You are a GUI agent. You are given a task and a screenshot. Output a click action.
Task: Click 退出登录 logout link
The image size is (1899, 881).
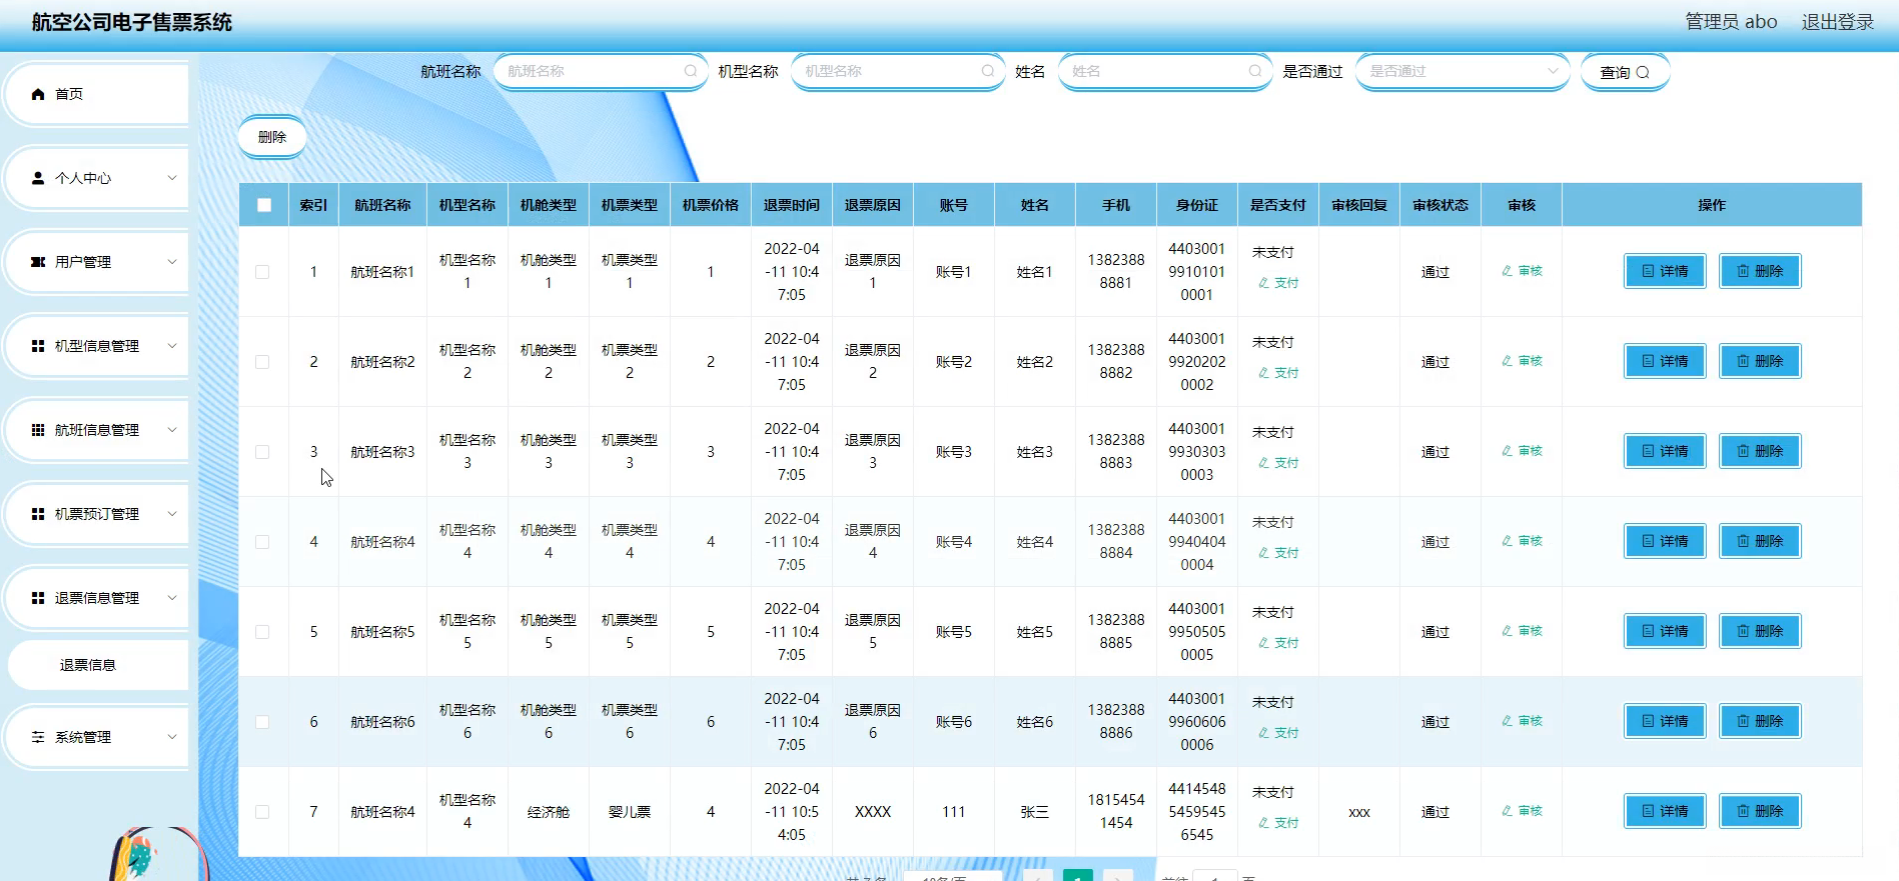click(x=1838, y=22)
